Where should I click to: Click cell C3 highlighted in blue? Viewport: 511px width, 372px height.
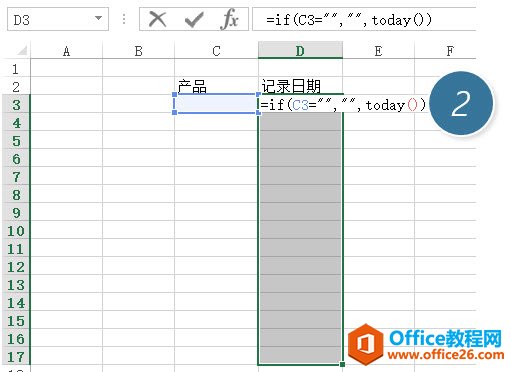216,104
